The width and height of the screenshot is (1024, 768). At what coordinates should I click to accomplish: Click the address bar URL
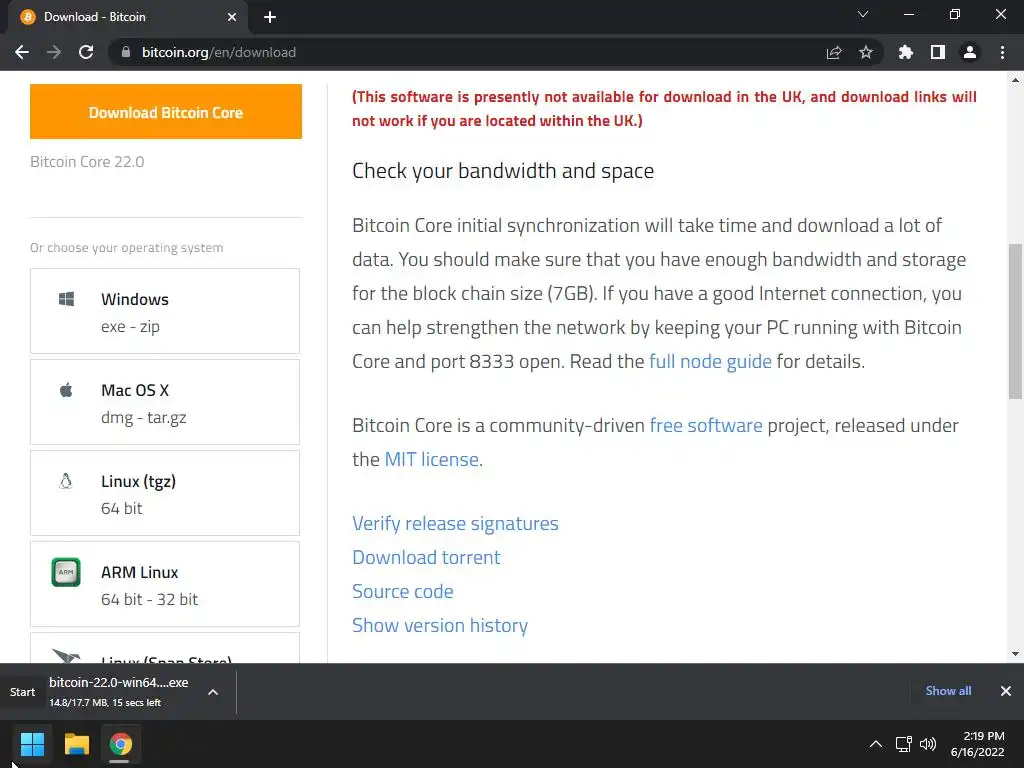[x=219, y=52]
